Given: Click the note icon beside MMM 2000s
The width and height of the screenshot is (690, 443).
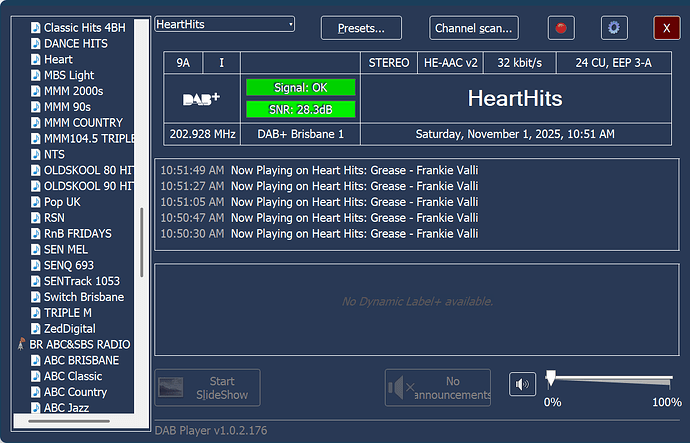Looking at the screenshot, I should click(35, 91).
